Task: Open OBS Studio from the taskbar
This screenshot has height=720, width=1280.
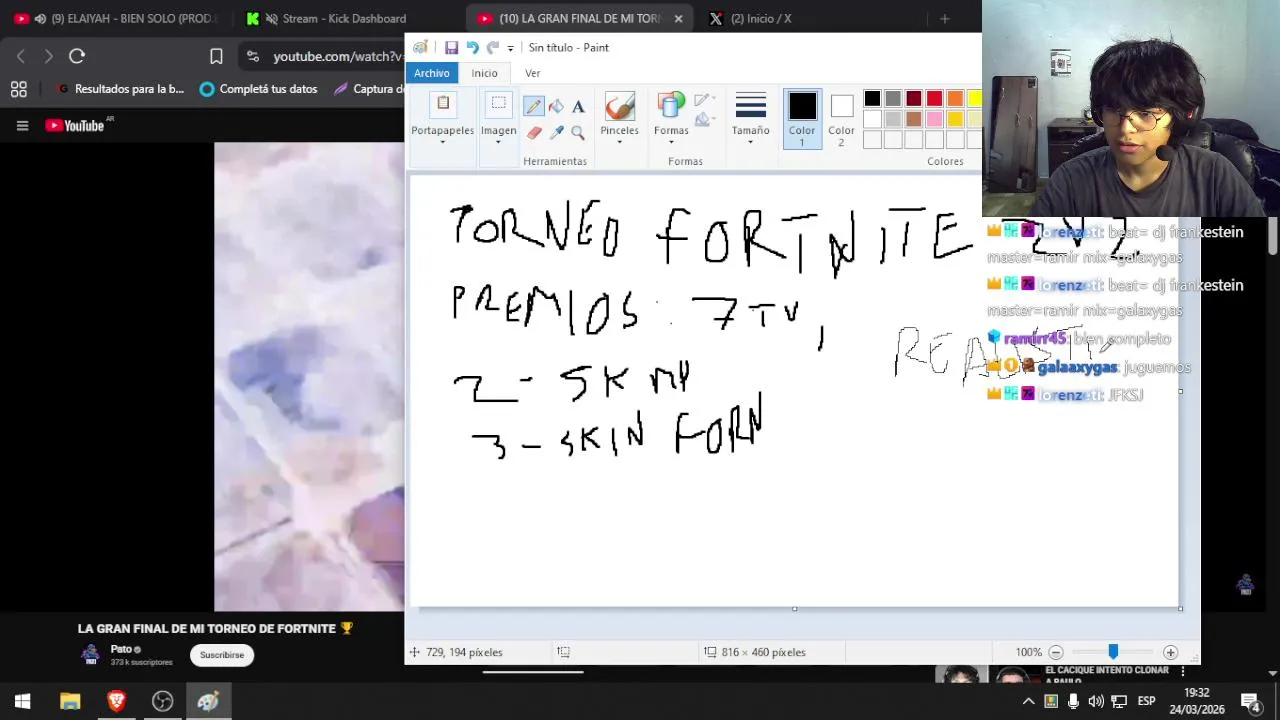Action: coord(162,701)
